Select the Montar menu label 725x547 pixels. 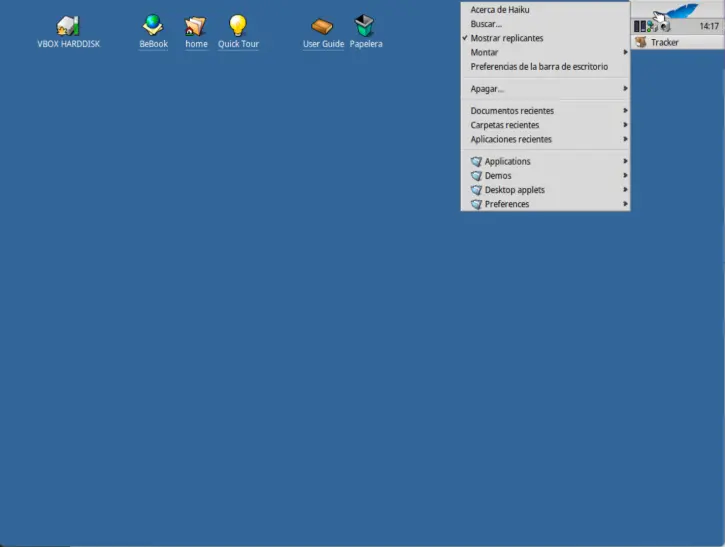pyautogui.click(x=484, y=52)
